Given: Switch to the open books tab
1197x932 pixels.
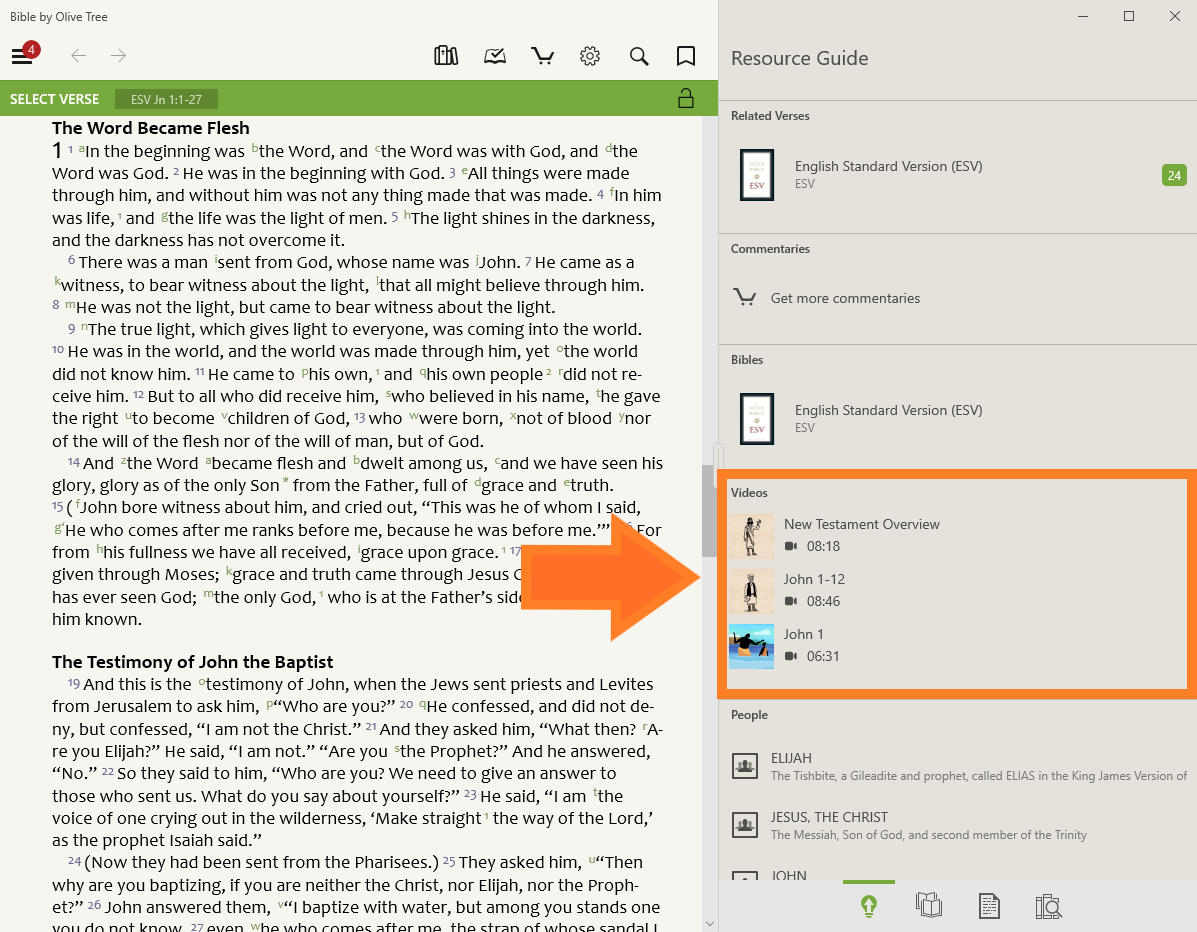Looking at the screenshot, I should coord(929,906).
